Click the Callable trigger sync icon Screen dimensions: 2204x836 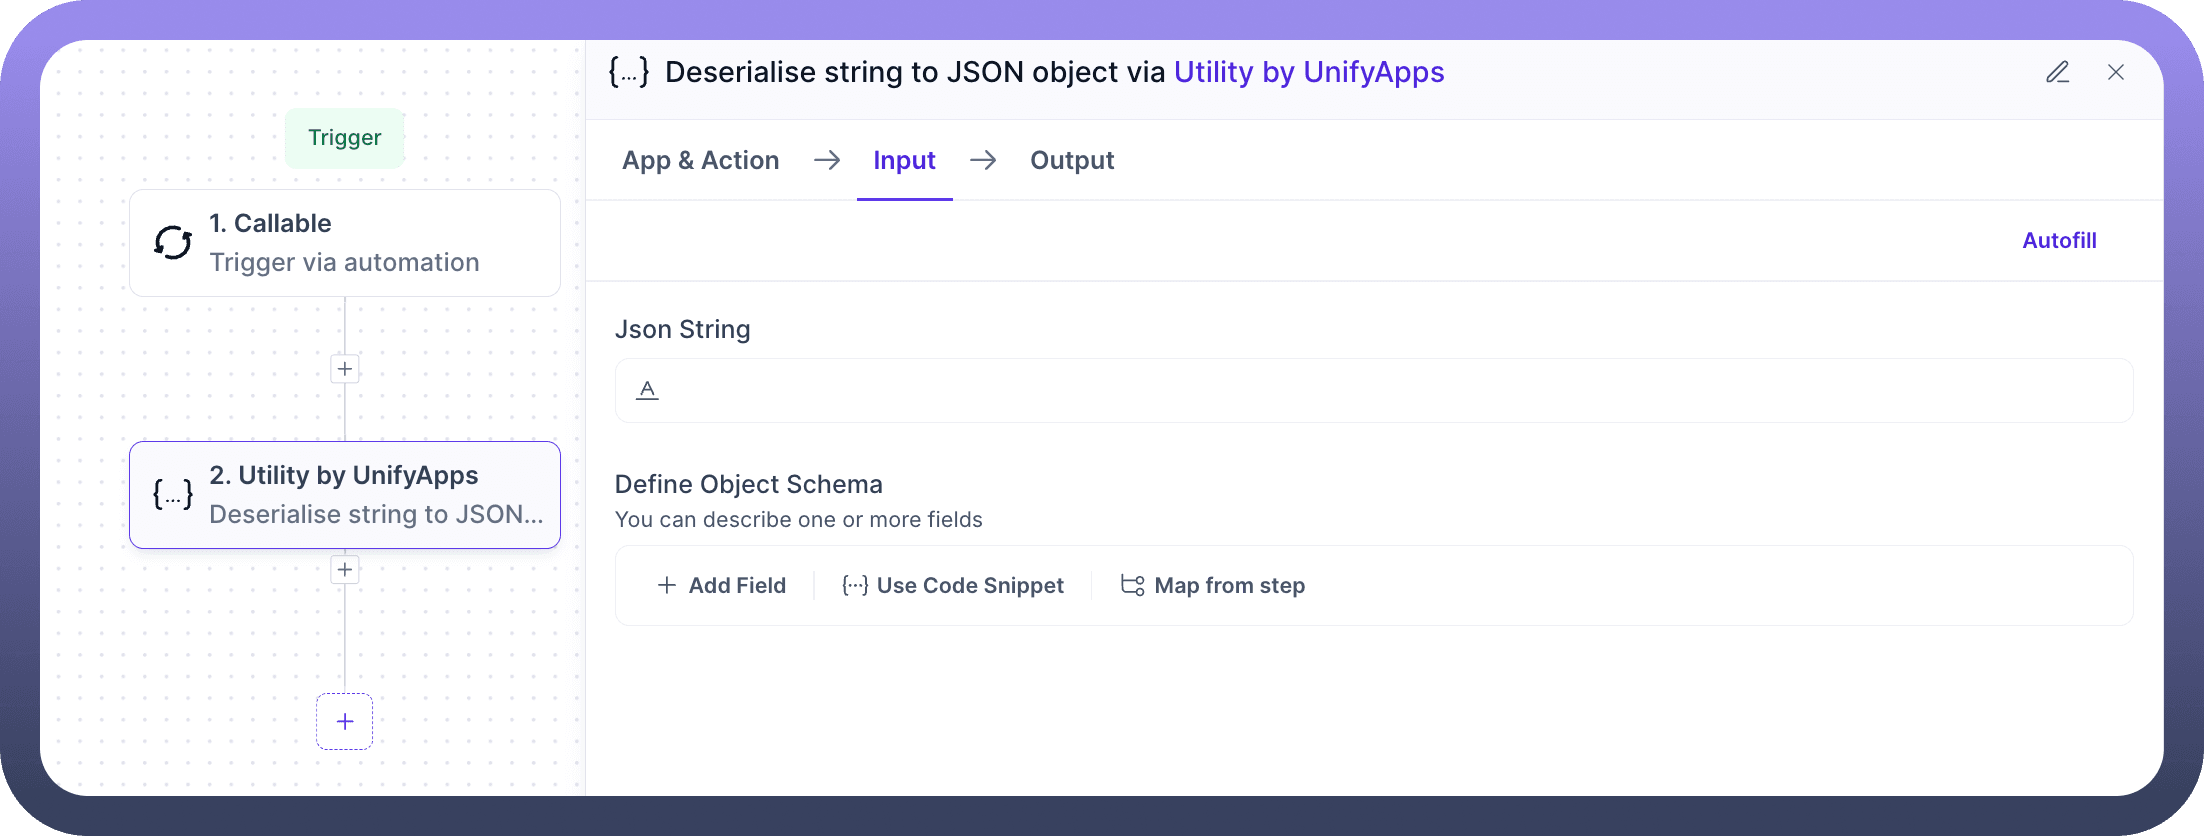(173, 243)
